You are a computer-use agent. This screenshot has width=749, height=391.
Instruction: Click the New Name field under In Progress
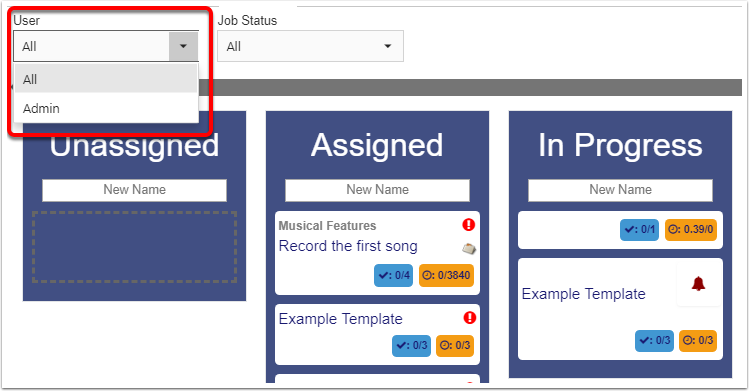tap(620, 190)
